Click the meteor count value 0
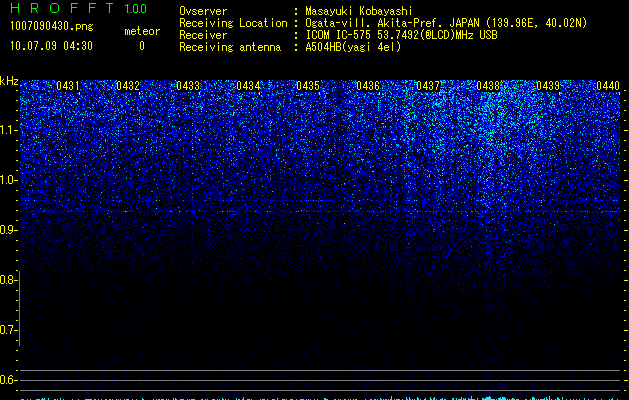629x400 pixels. point(142,46)
